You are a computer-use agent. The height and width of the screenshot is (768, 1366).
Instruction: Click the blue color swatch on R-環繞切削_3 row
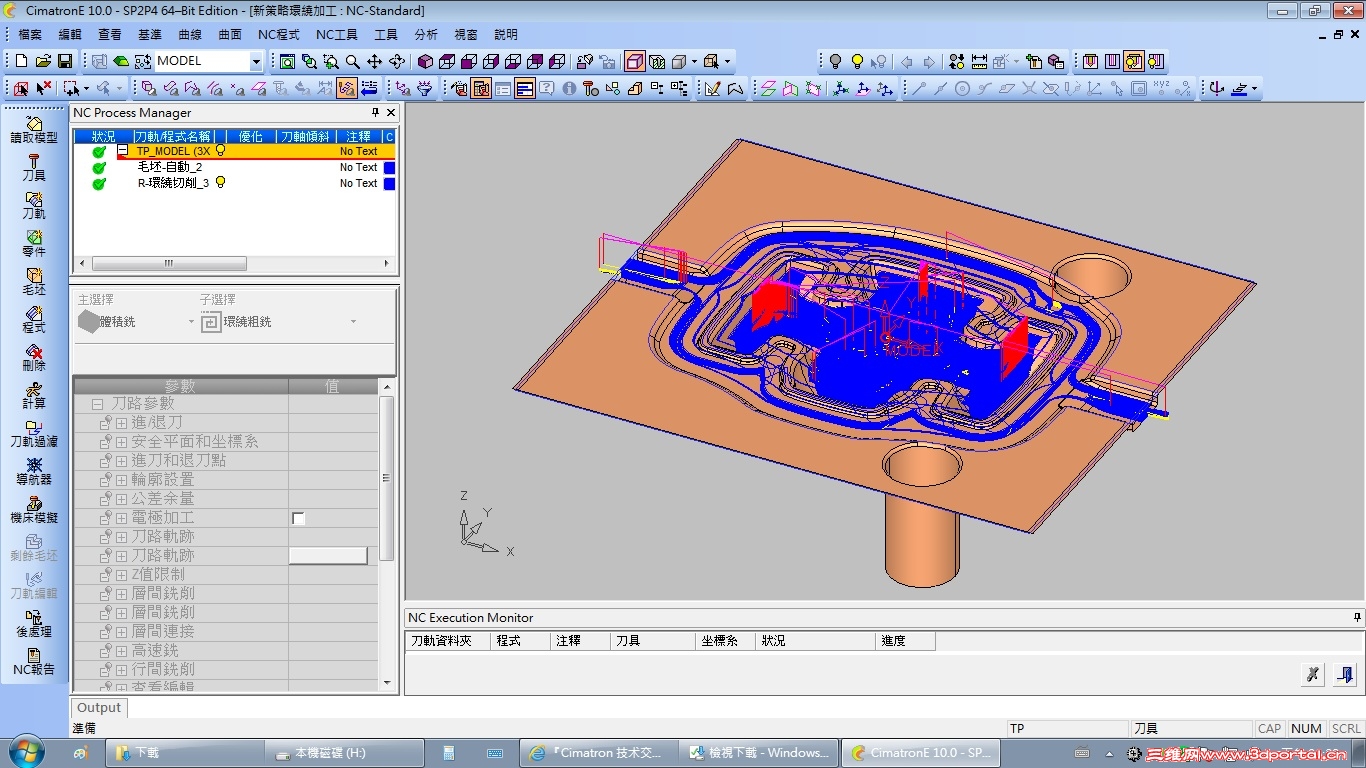(390, 183)
